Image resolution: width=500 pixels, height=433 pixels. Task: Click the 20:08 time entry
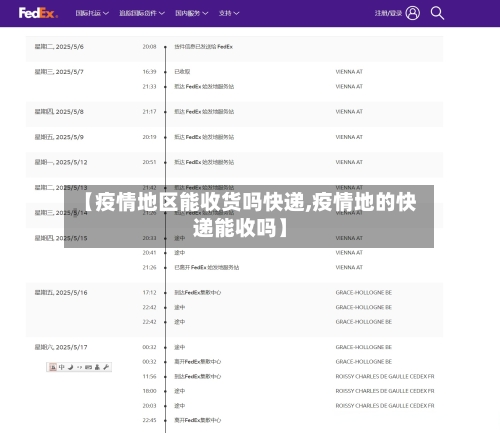point(149,47)
